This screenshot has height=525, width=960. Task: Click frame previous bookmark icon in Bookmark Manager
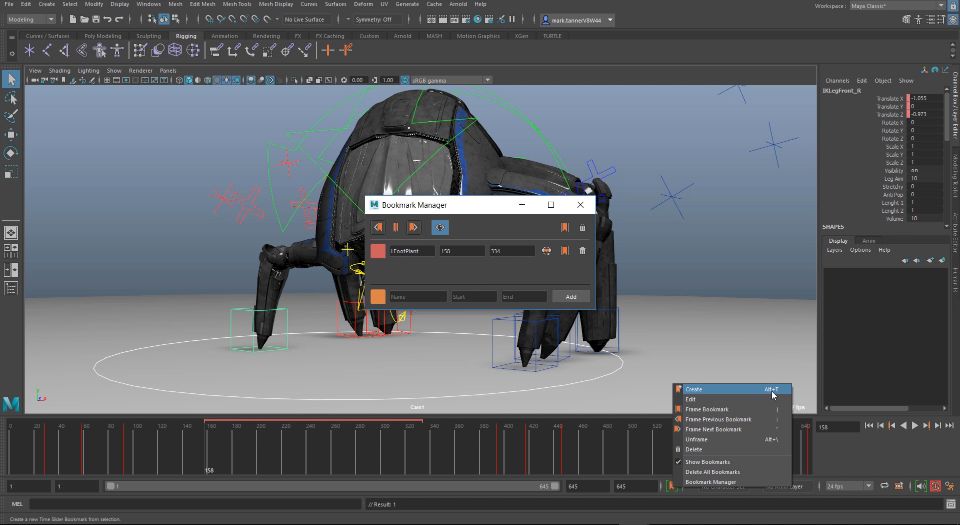[x=378, y=228]
